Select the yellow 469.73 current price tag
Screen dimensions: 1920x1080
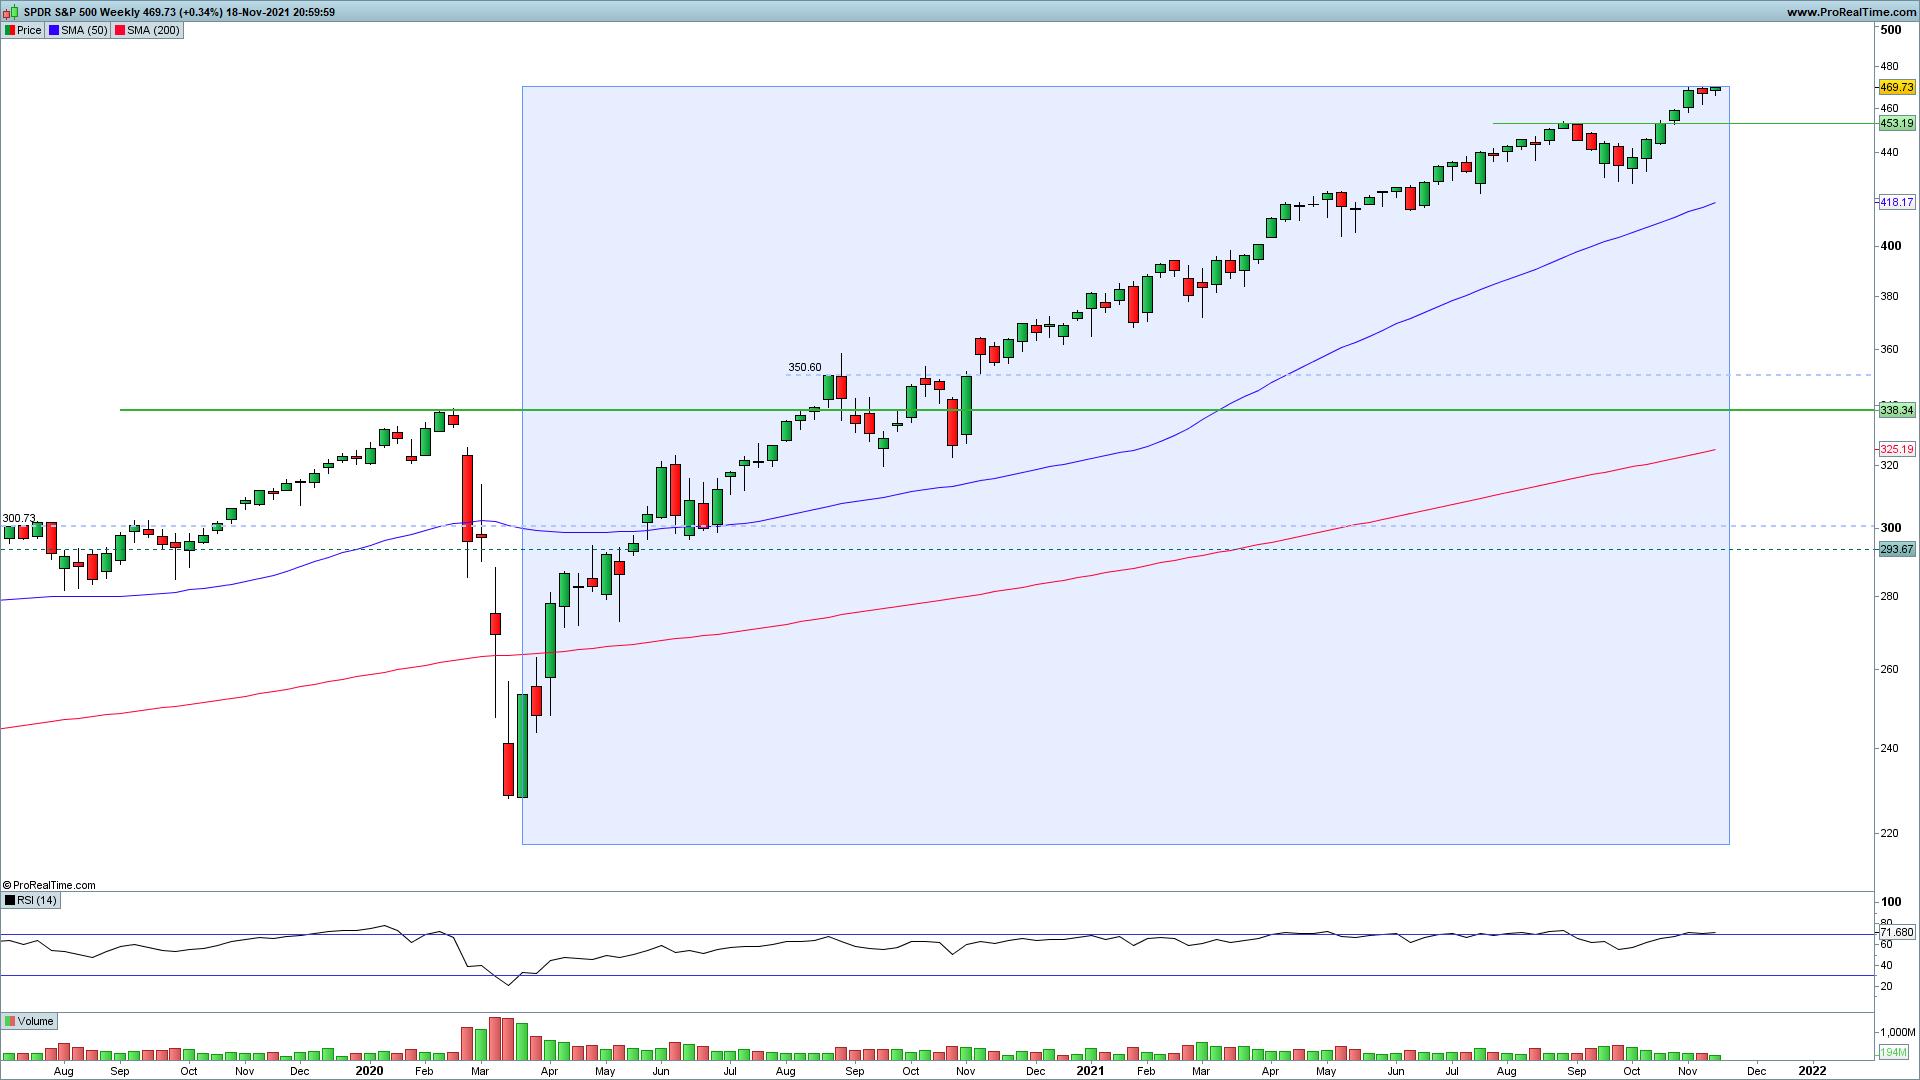coord(1896,88)
